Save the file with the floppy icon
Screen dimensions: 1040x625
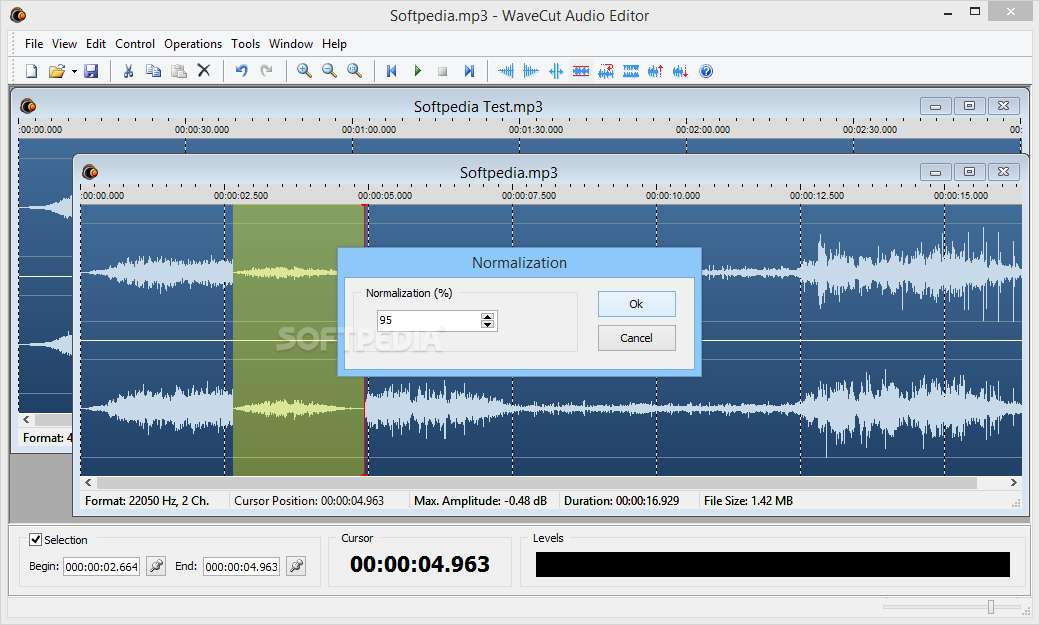pos(91,71)
